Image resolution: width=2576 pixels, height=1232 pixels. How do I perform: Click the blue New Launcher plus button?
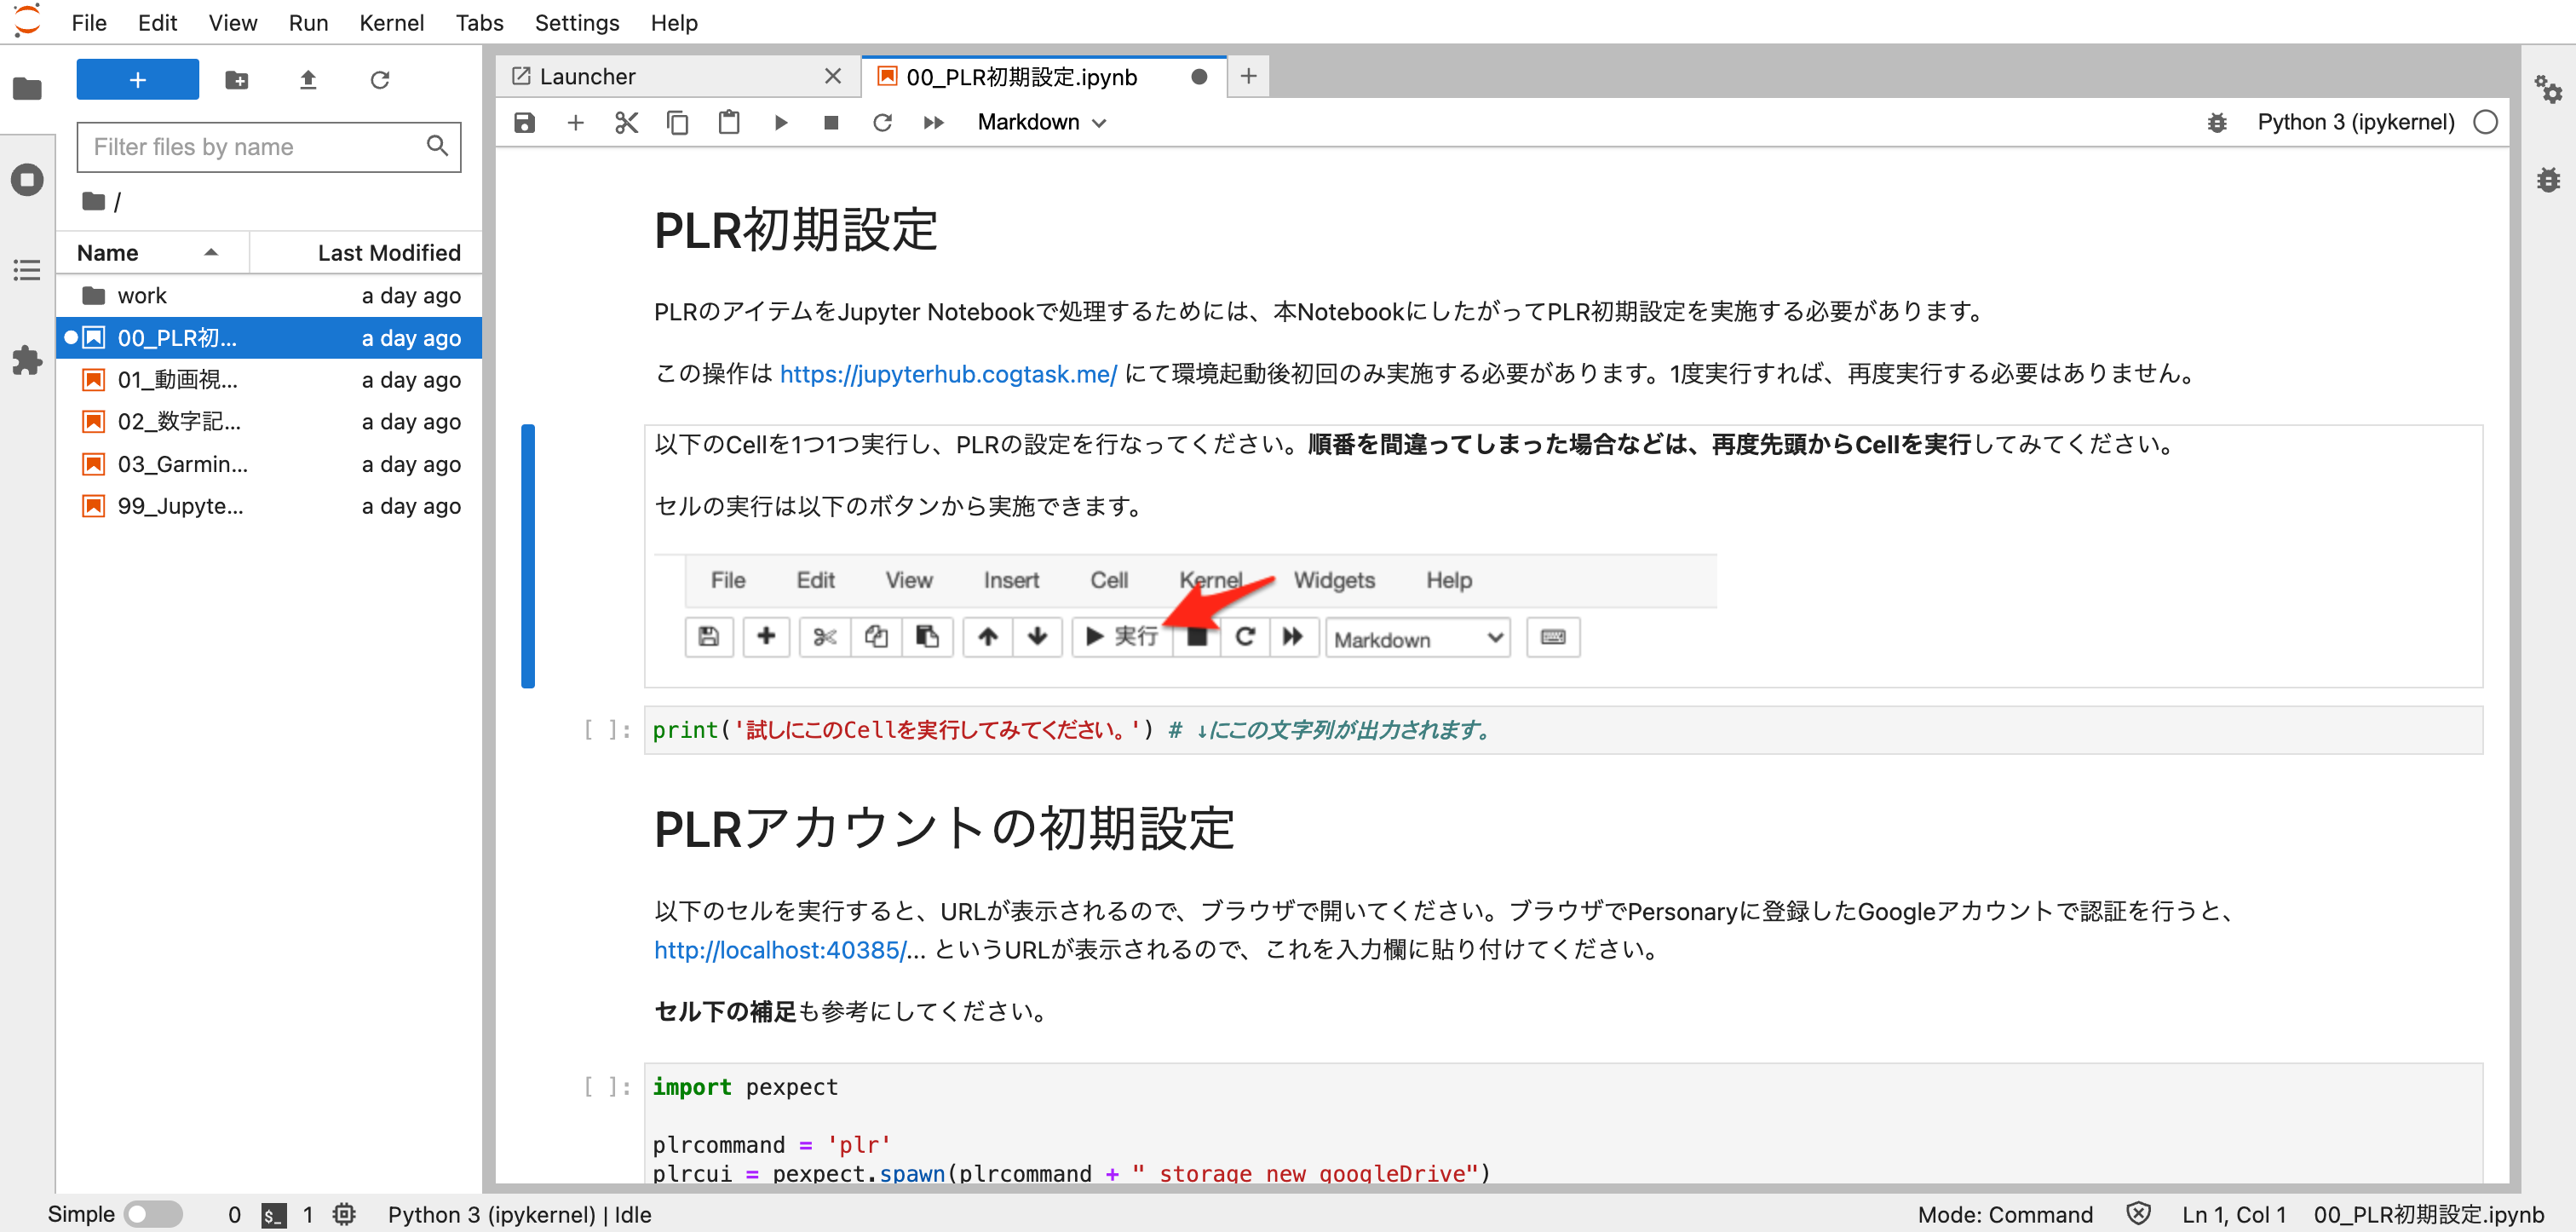[137, 80]
